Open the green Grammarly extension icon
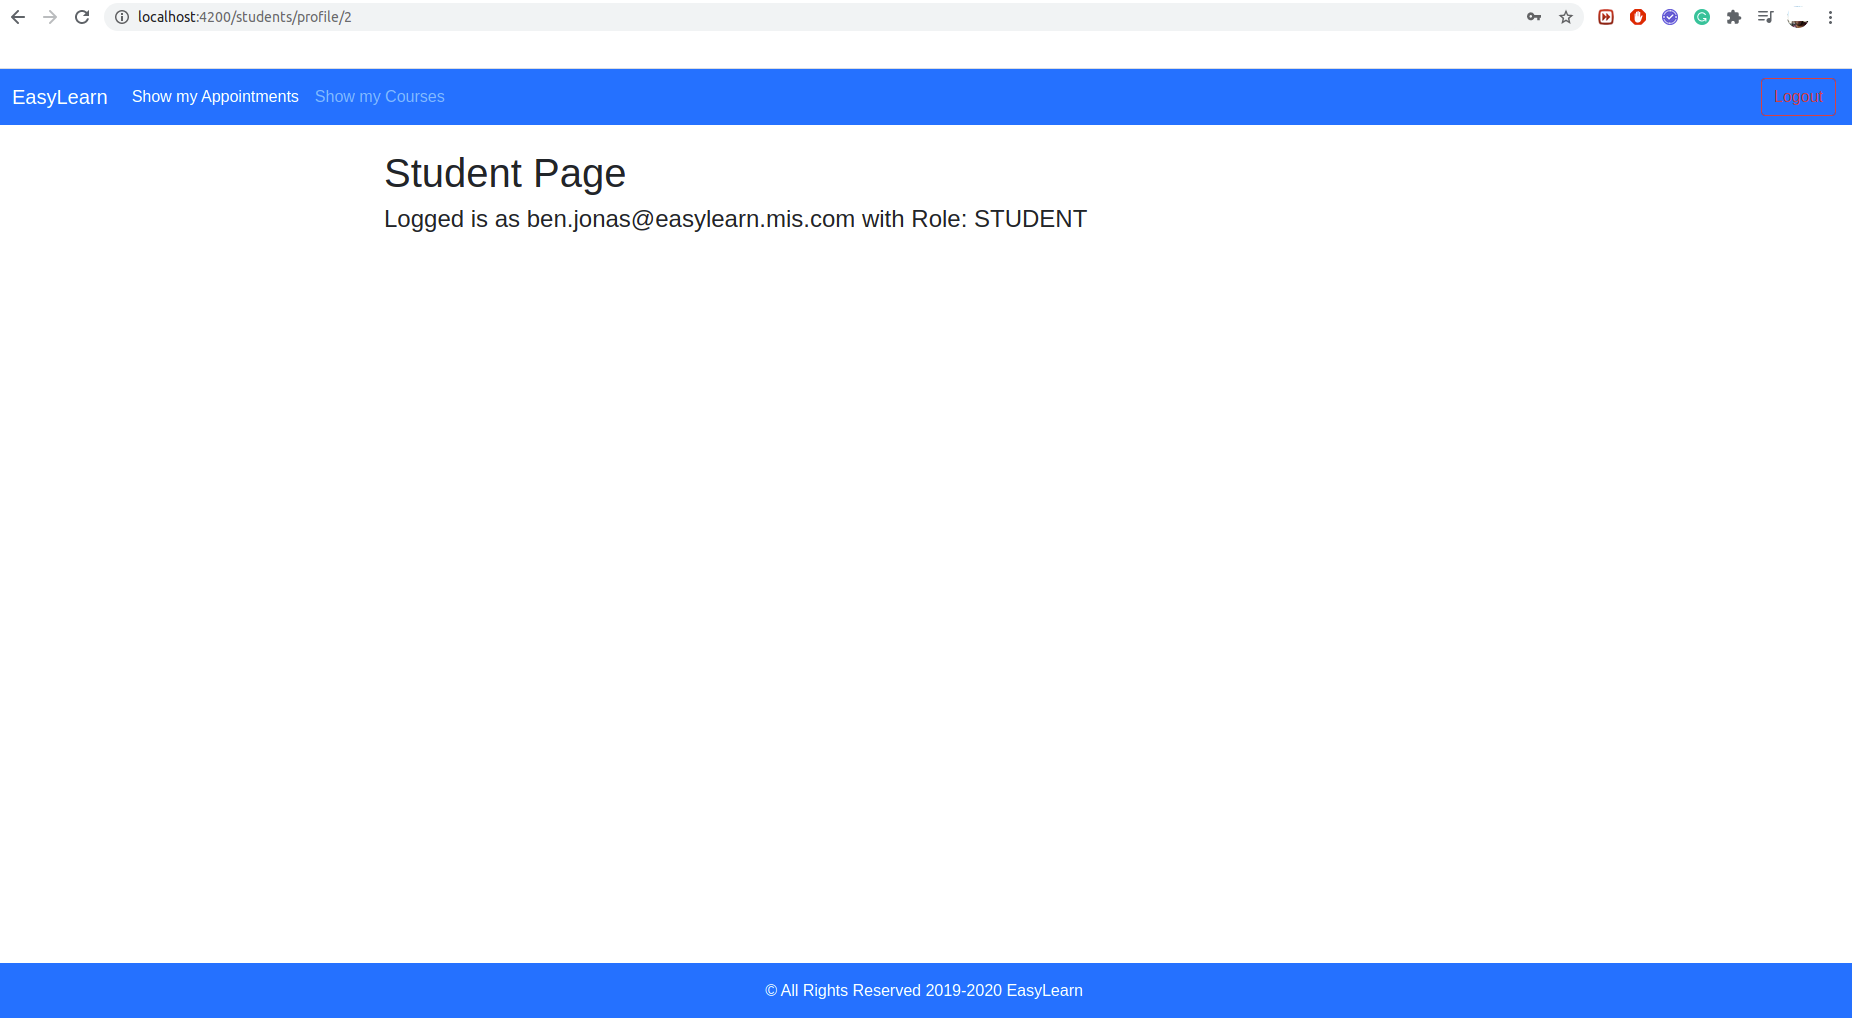This screenshot has height=1018, width=1852. (x=1702, y=17)
